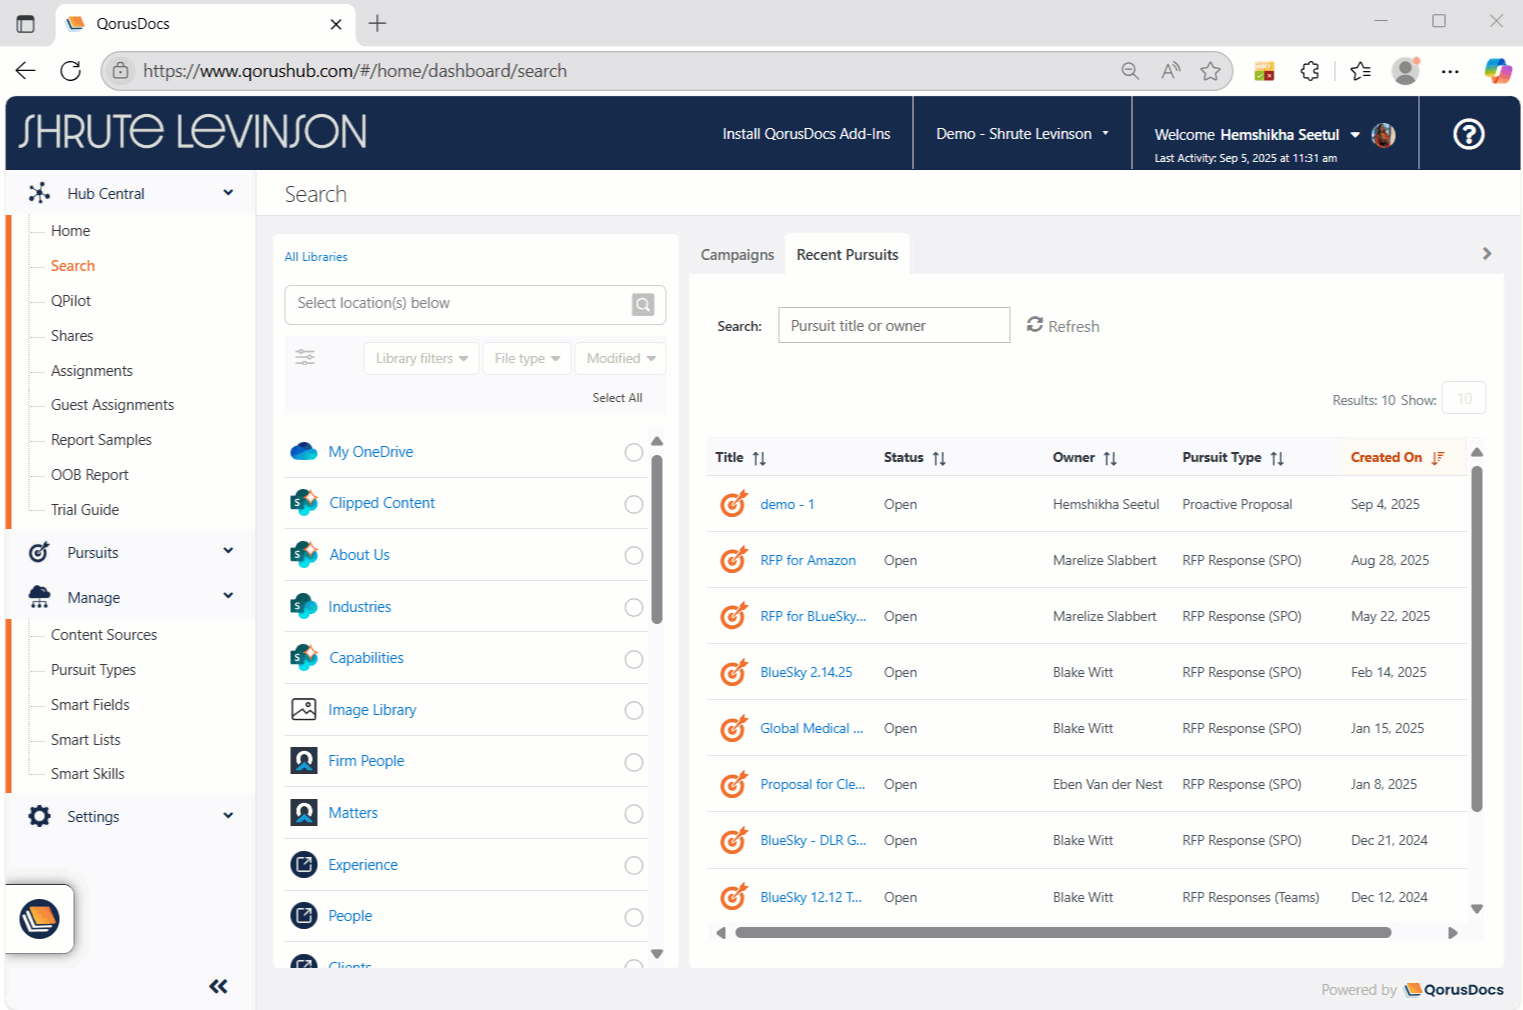Viewport: 1523px width, 1010px height.
Task: Switch to the Campaigns tab
Action: (x=737, y=255)
